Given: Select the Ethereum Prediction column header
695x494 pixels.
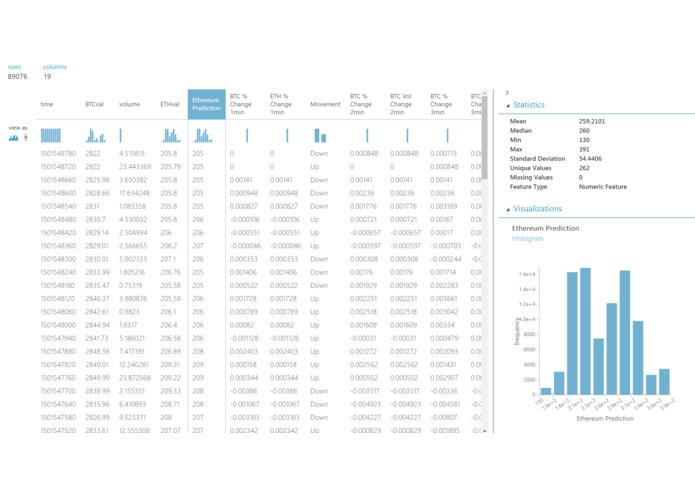Looking at the screenshot, I should (x=207, y=104).
